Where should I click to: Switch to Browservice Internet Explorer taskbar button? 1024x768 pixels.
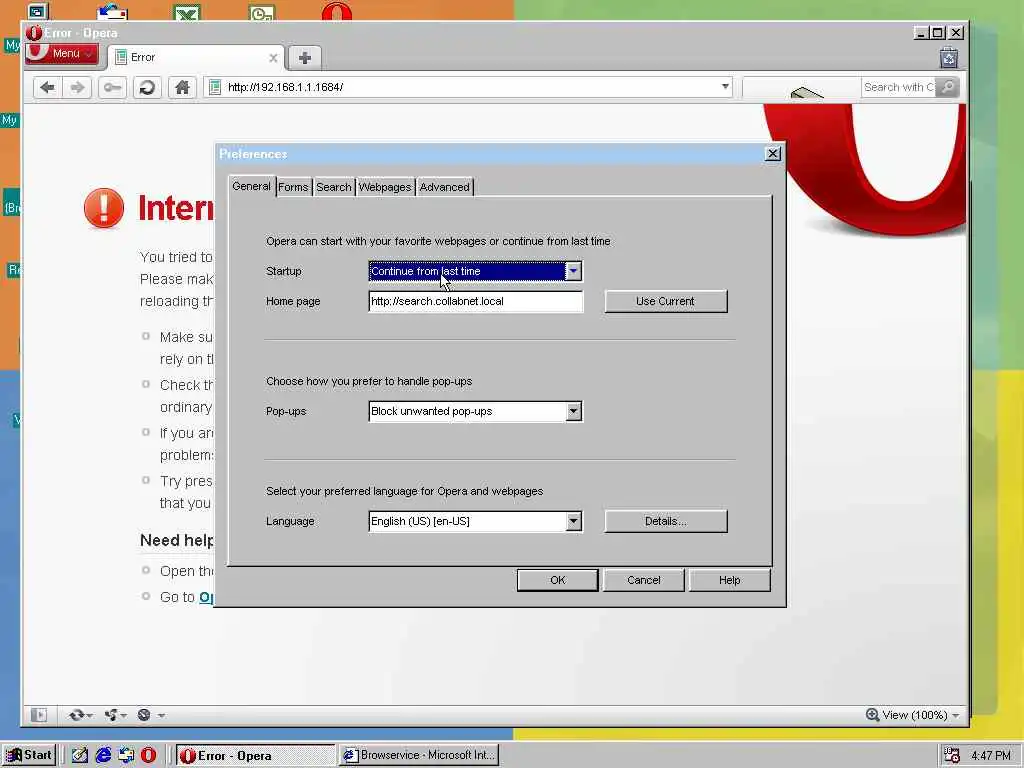click(420, 755)
